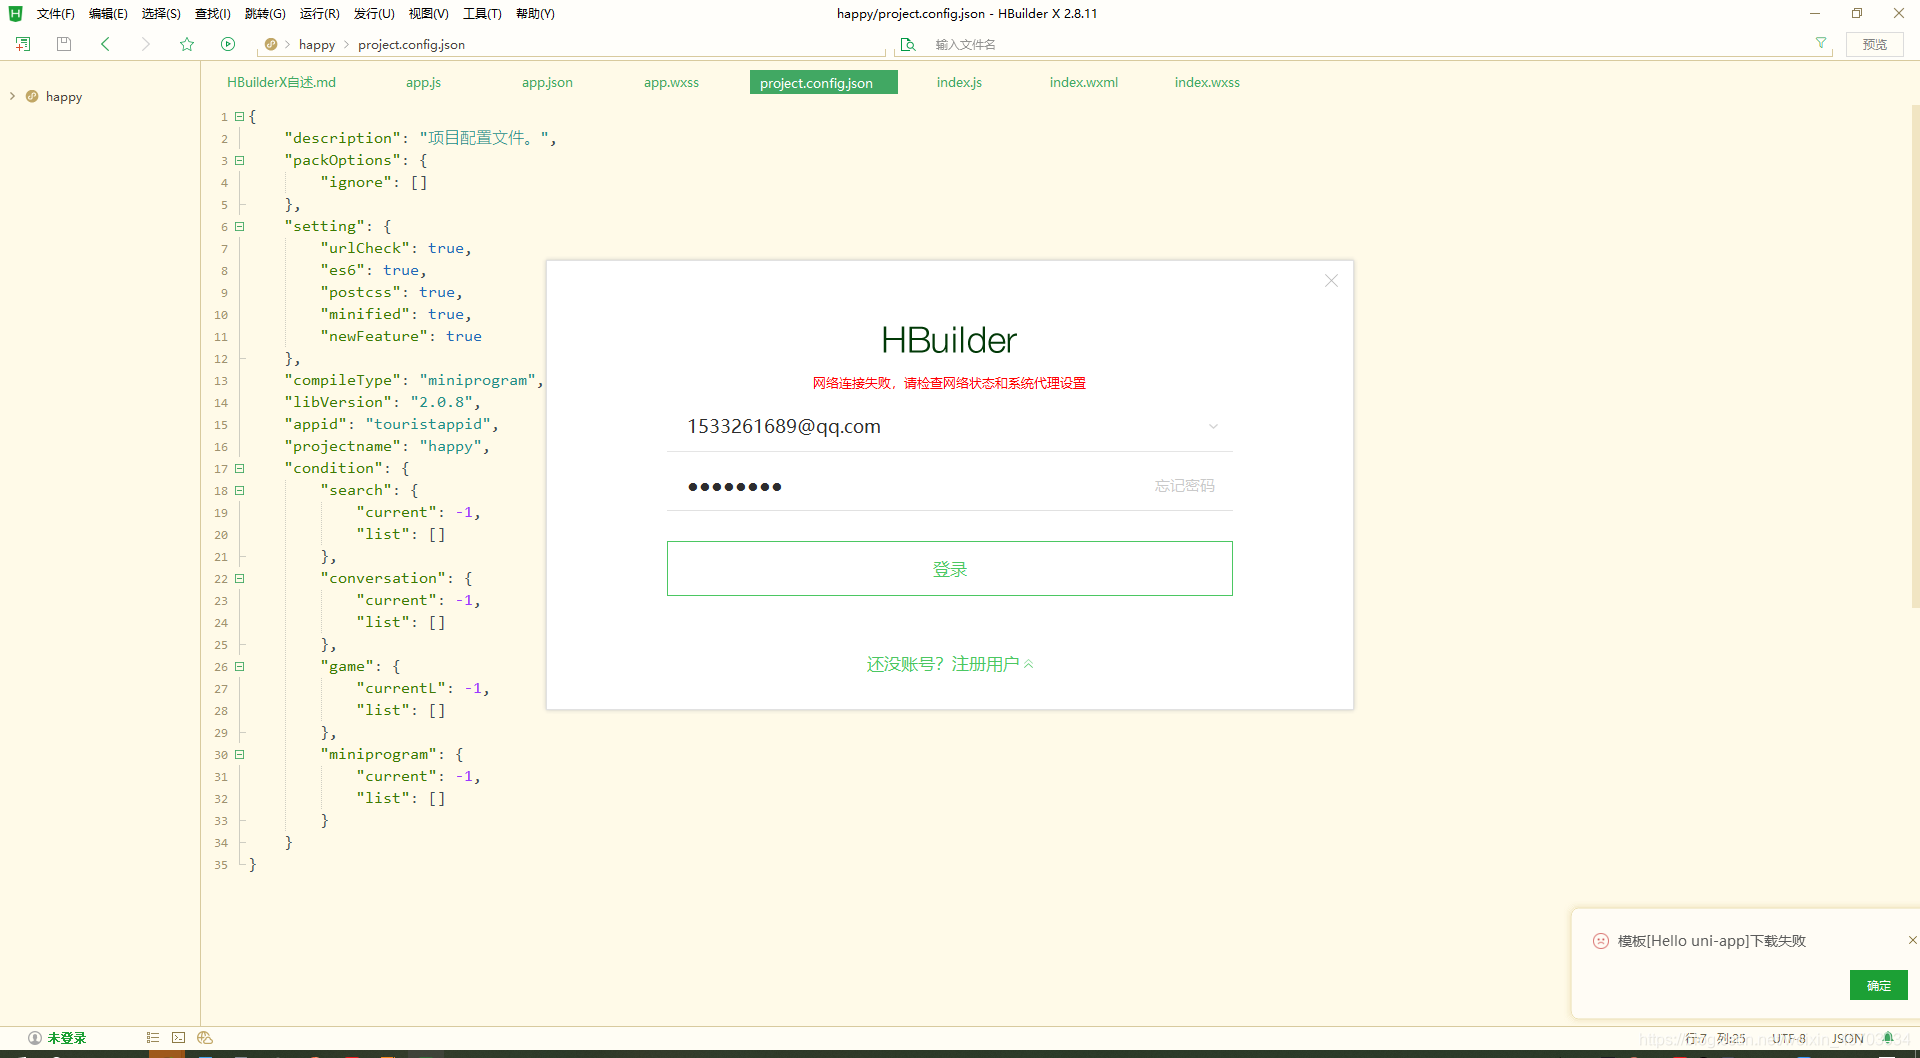
Task: Click the new file toolbar icon
Action: (x=23, y=44)
